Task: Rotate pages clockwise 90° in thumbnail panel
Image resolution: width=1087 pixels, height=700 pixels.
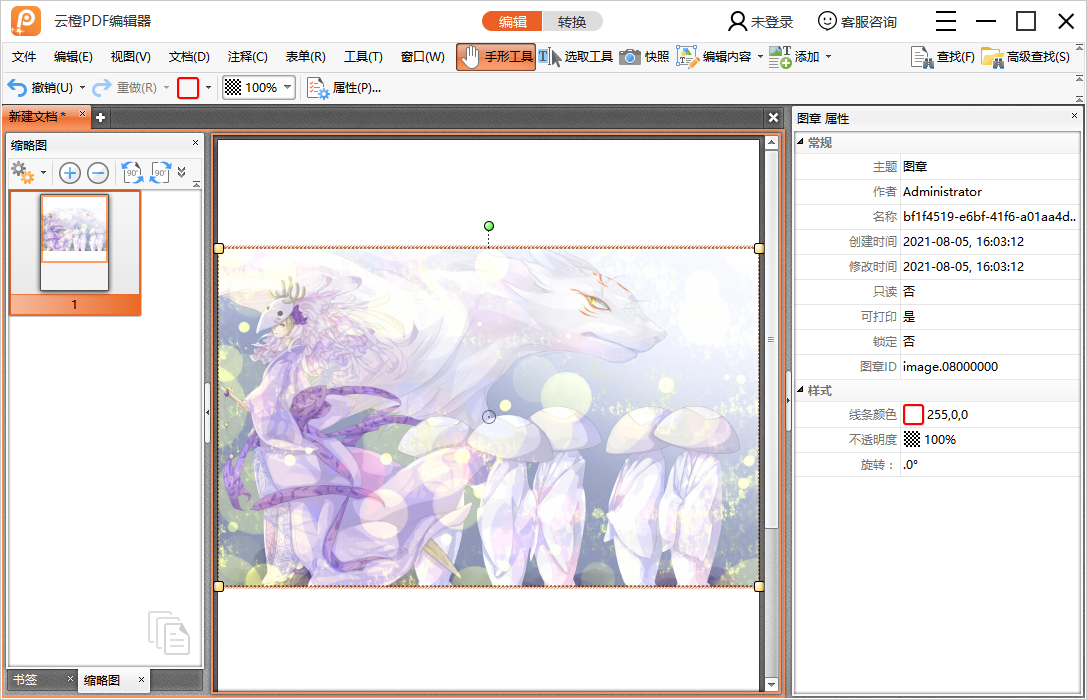Action: click(x=160, y=173)
